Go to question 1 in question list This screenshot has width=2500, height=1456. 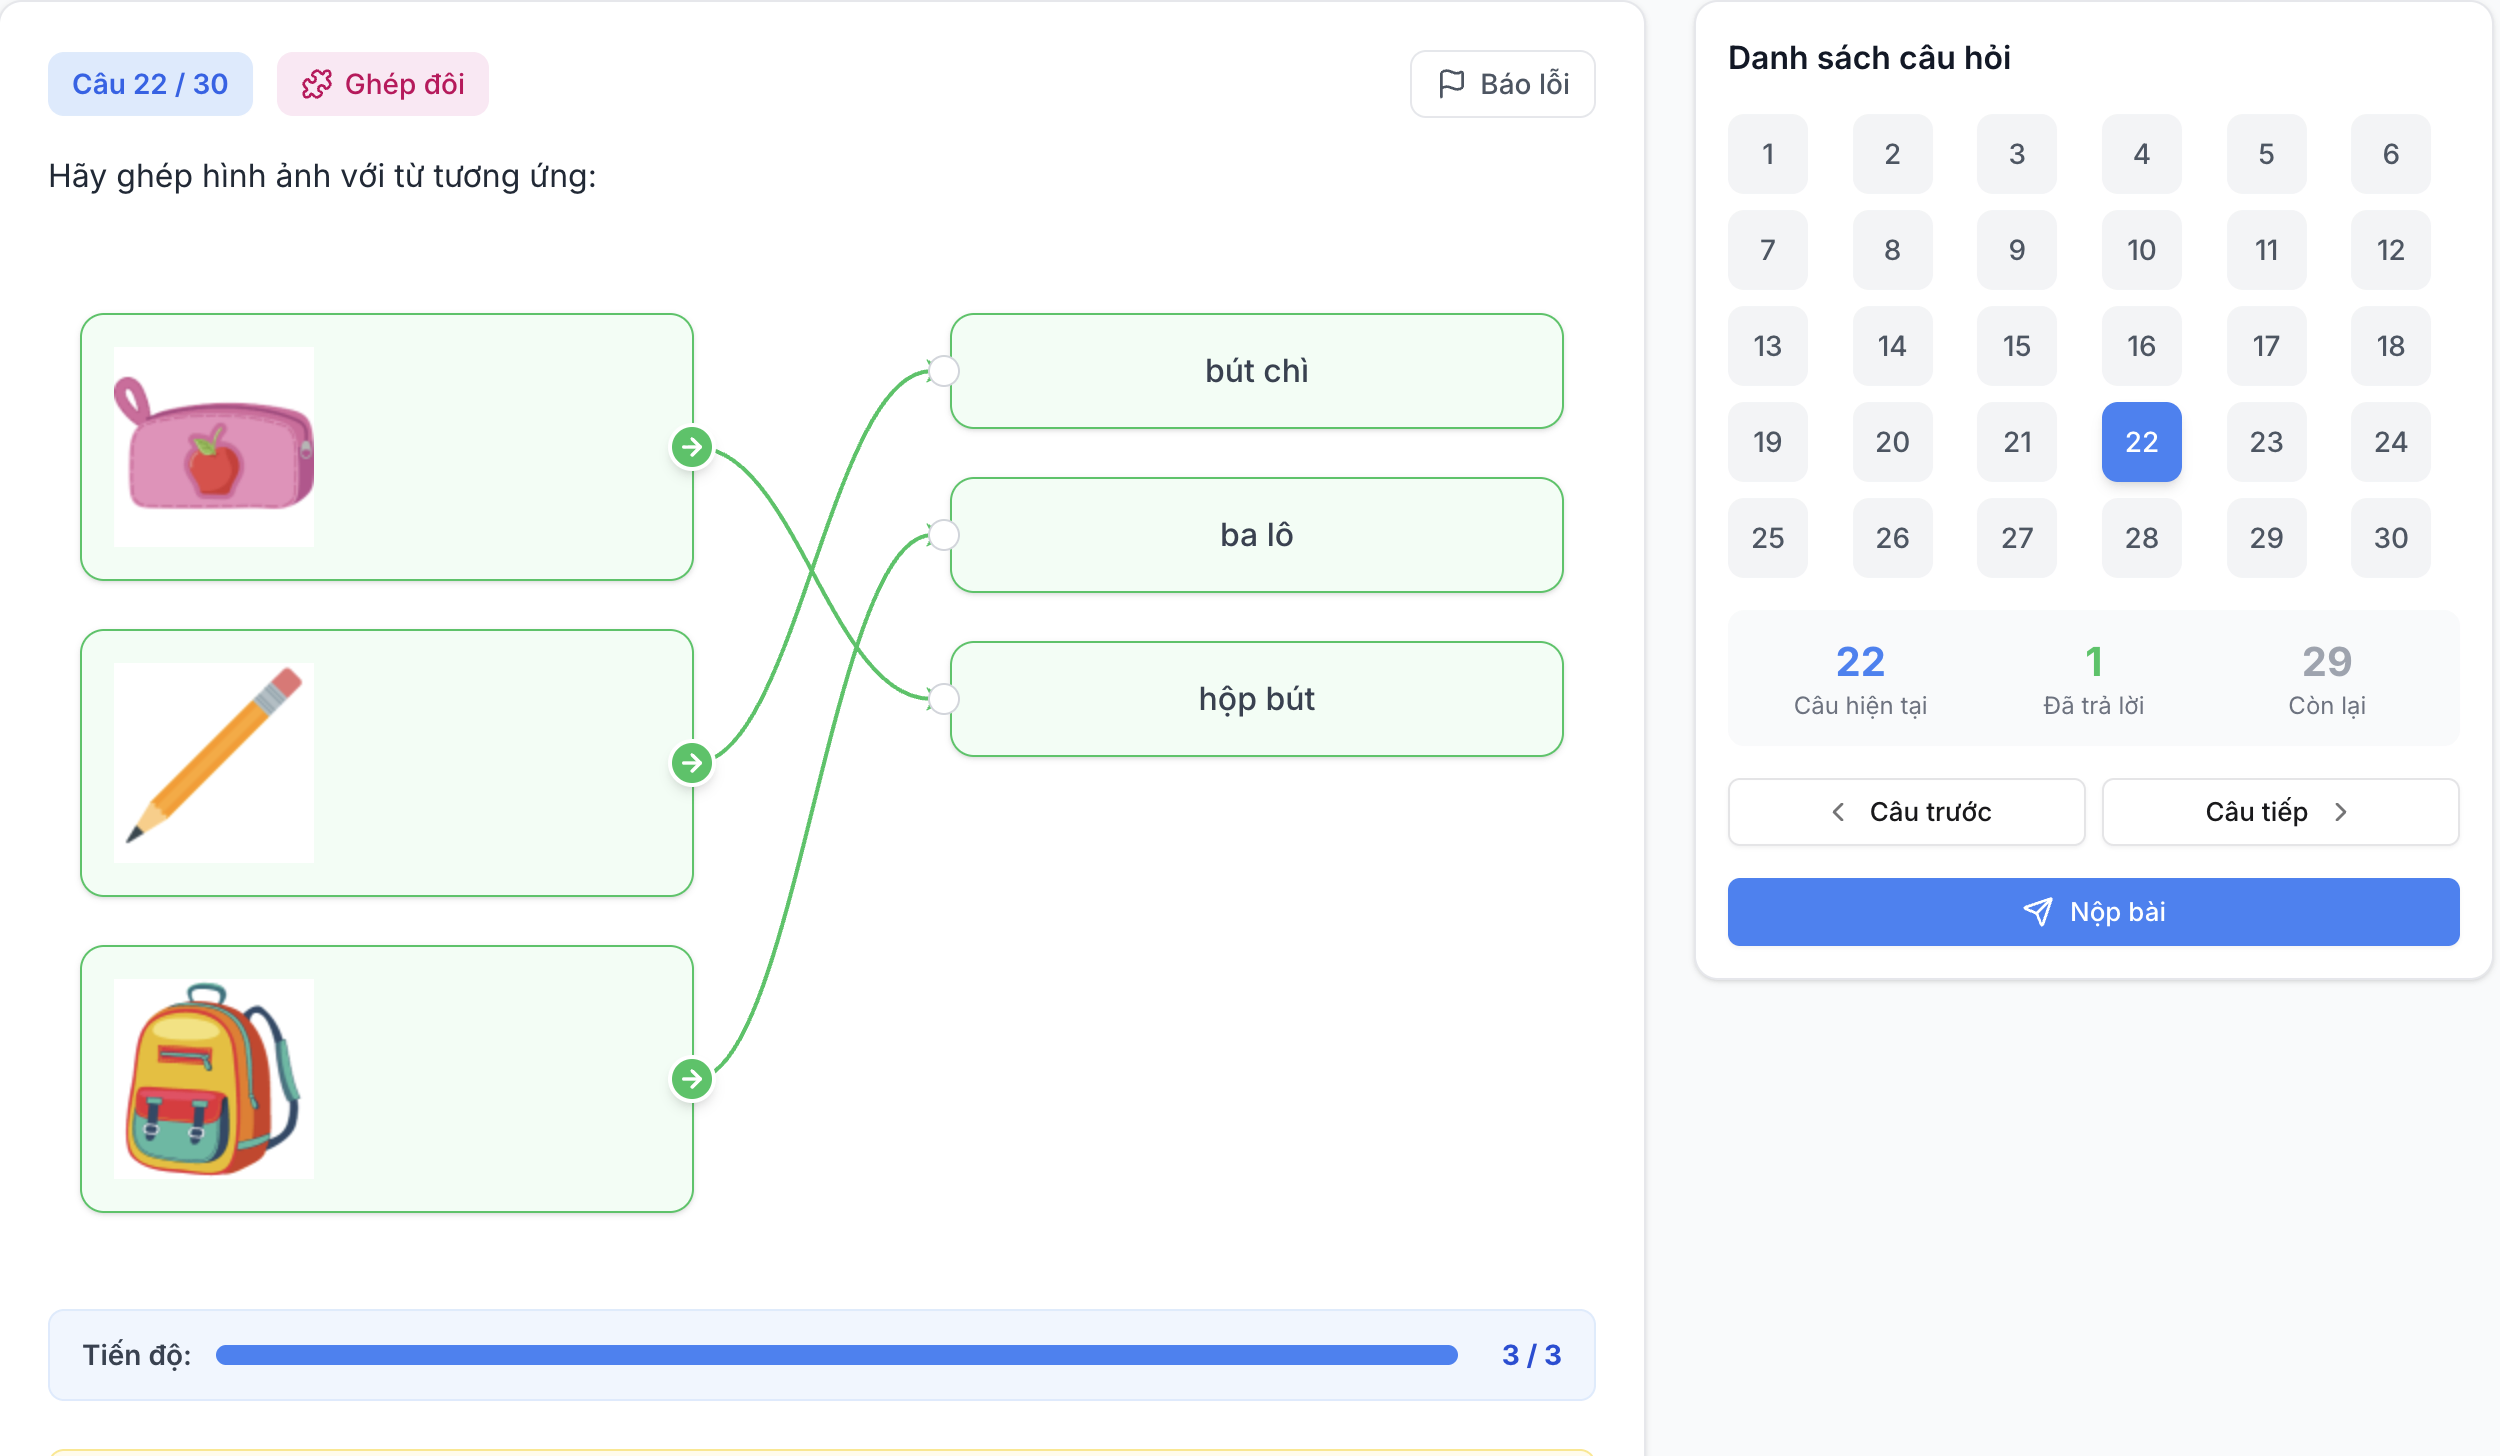click(1767, 154)
